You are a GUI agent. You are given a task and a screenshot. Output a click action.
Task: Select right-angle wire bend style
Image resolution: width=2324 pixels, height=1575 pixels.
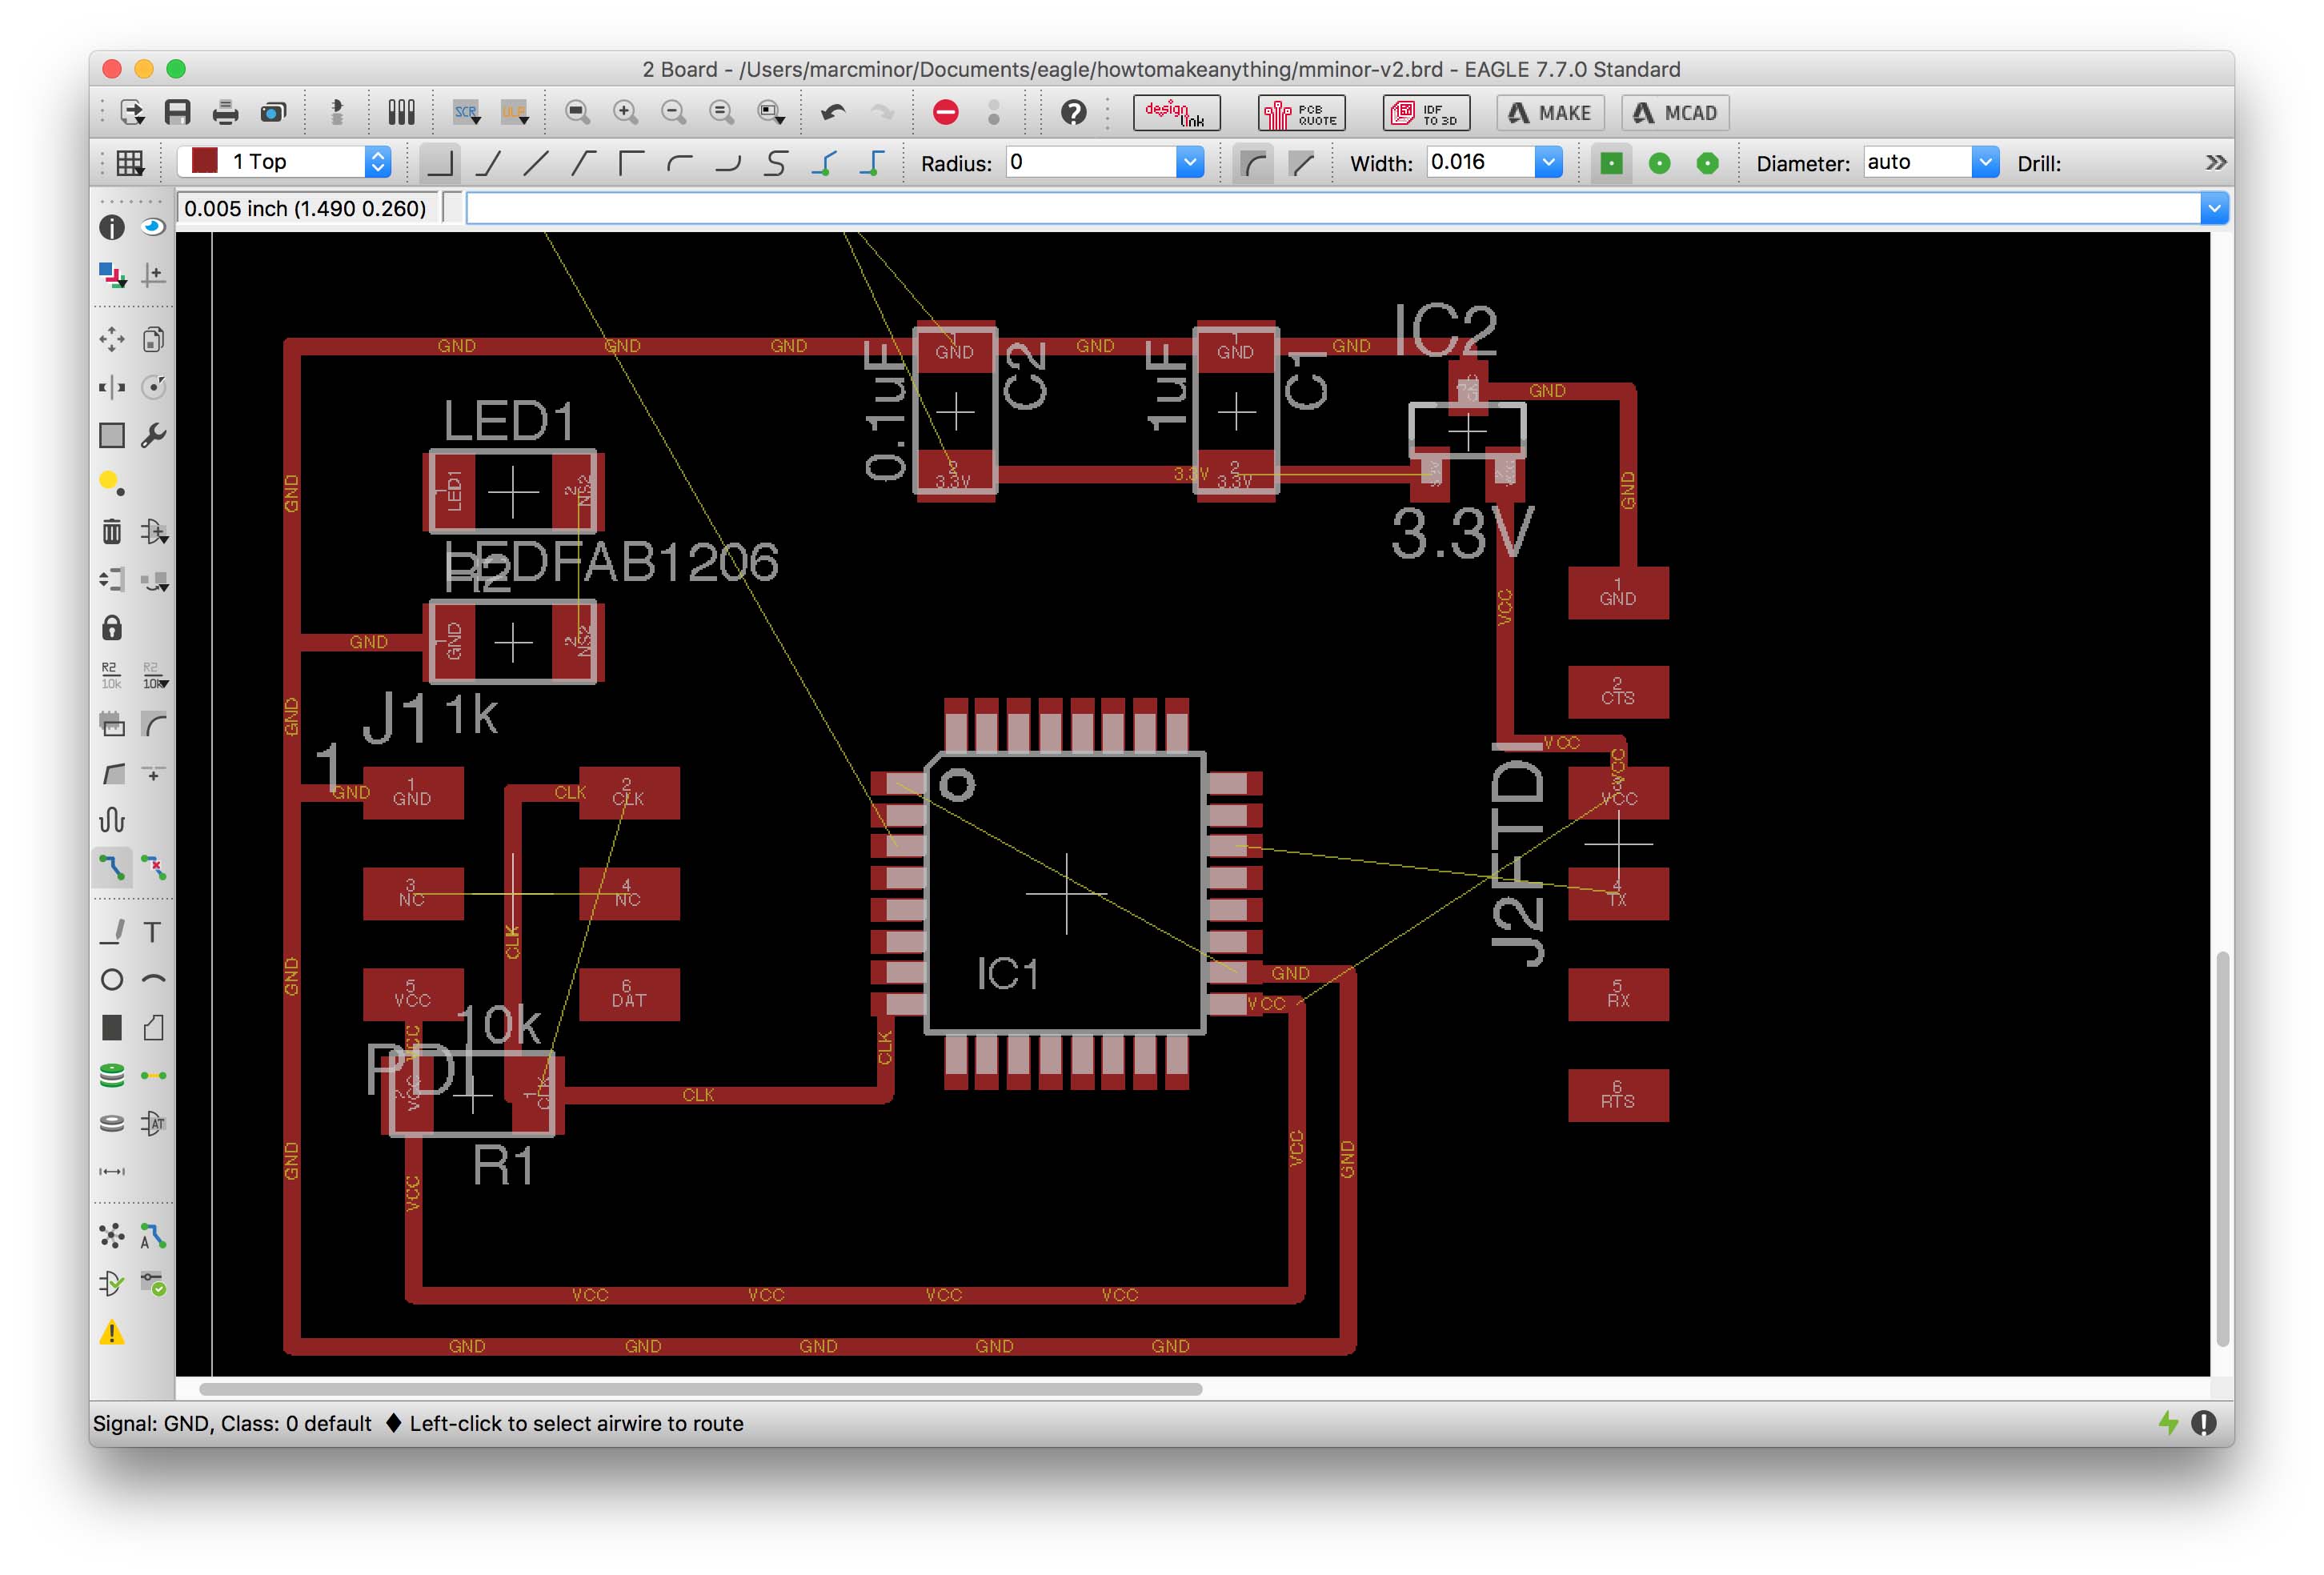[x=440, y=163]
